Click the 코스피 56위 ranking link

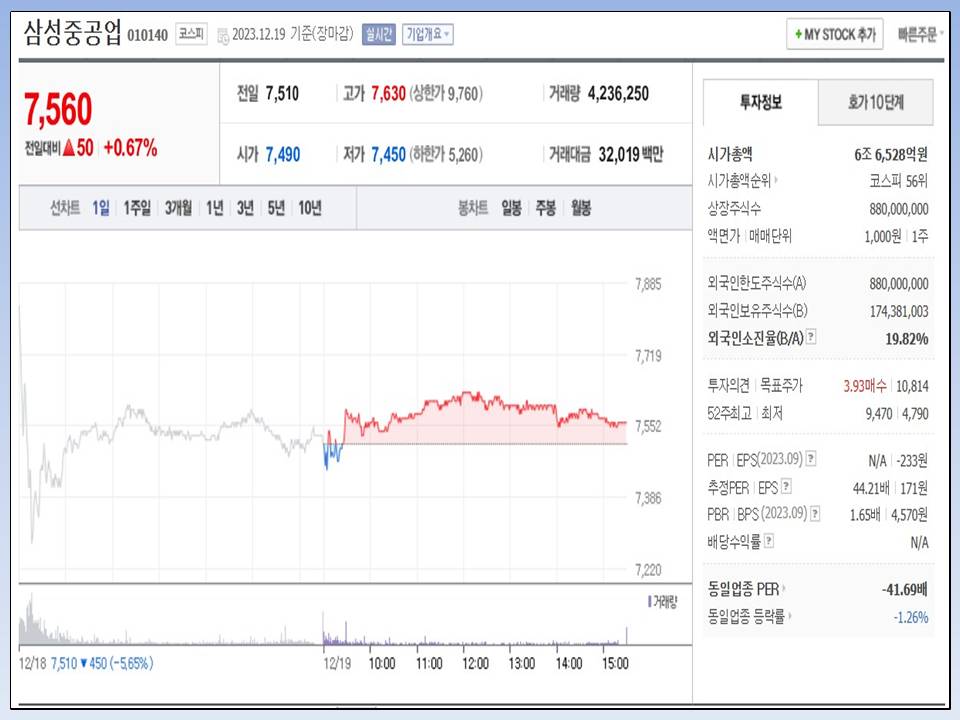click(x=898, y=181)
